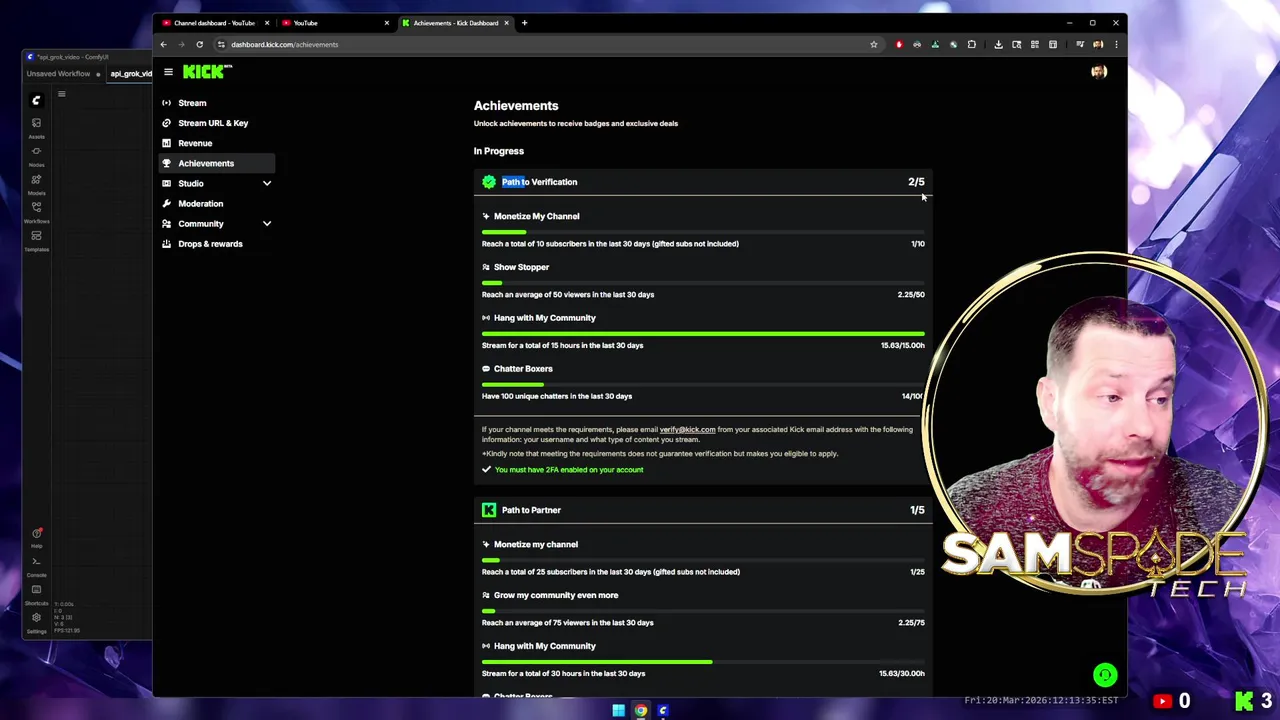Click the red hand extension icon

click(x=899, y=44)
